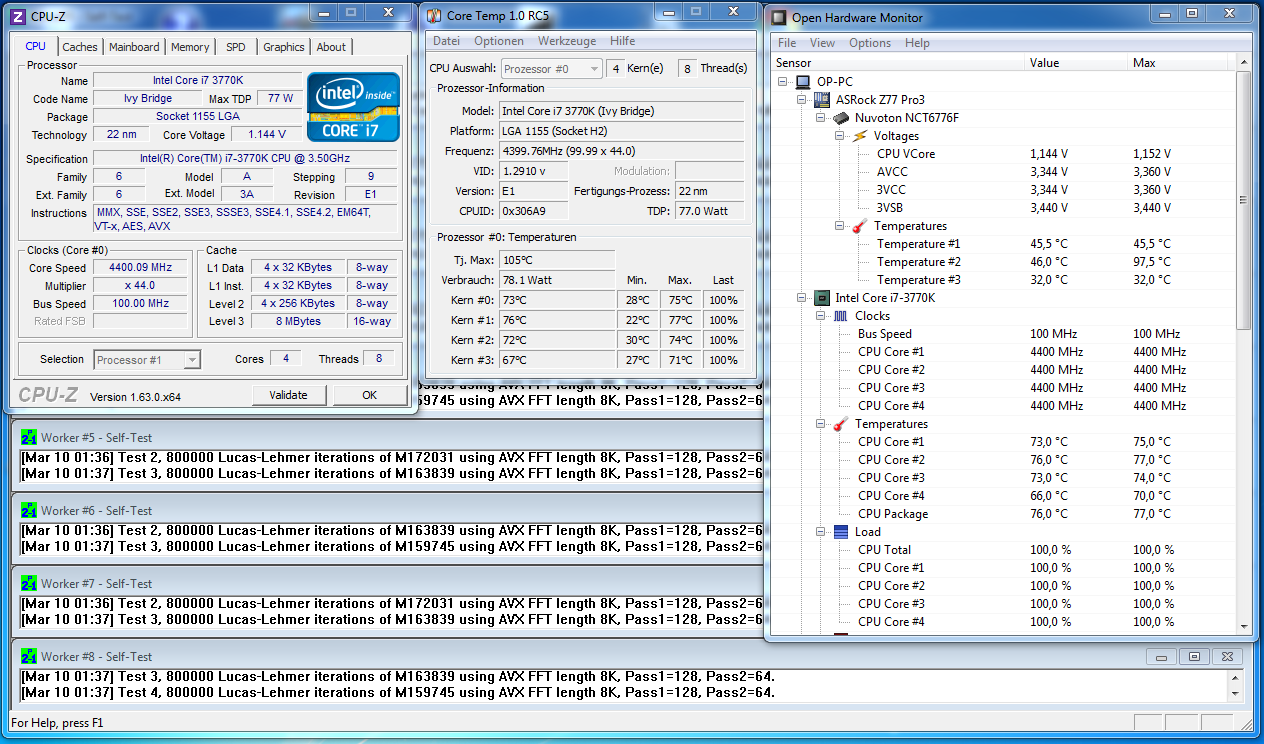This screenshot has width=1264, height=744.
Task: Click the CPU-Z title bar icon
Action: 18,16
